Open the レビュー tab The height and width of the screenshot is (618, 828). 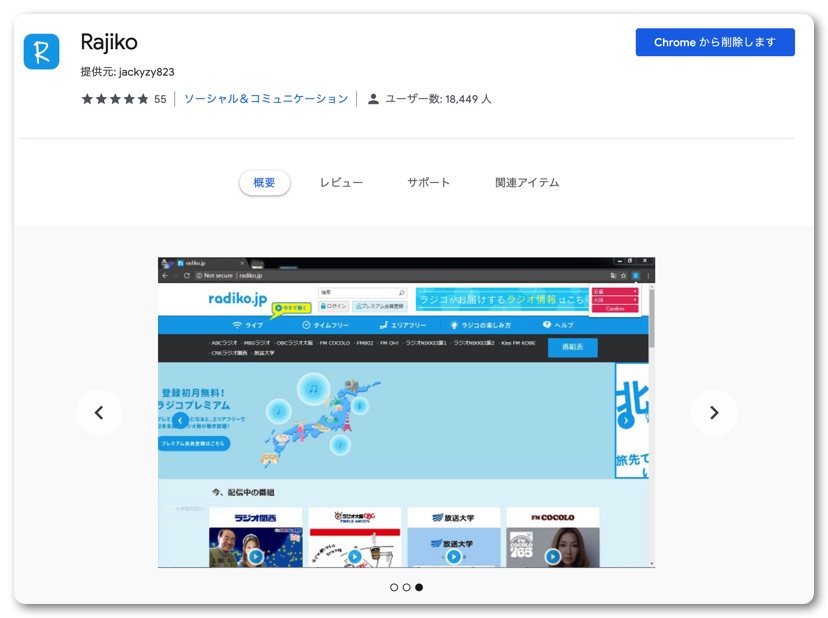[341, 183]
